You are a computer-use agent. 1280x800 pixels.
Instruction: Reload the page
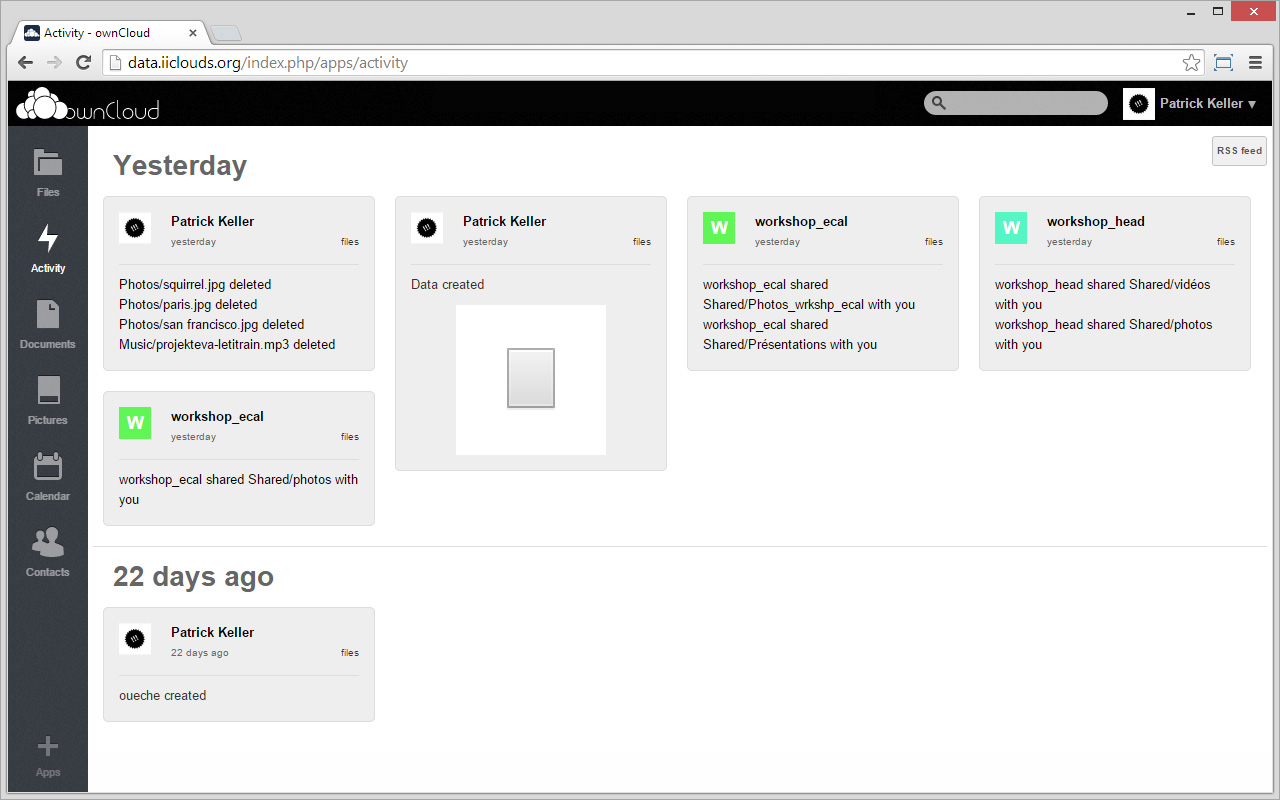(84, 63)
